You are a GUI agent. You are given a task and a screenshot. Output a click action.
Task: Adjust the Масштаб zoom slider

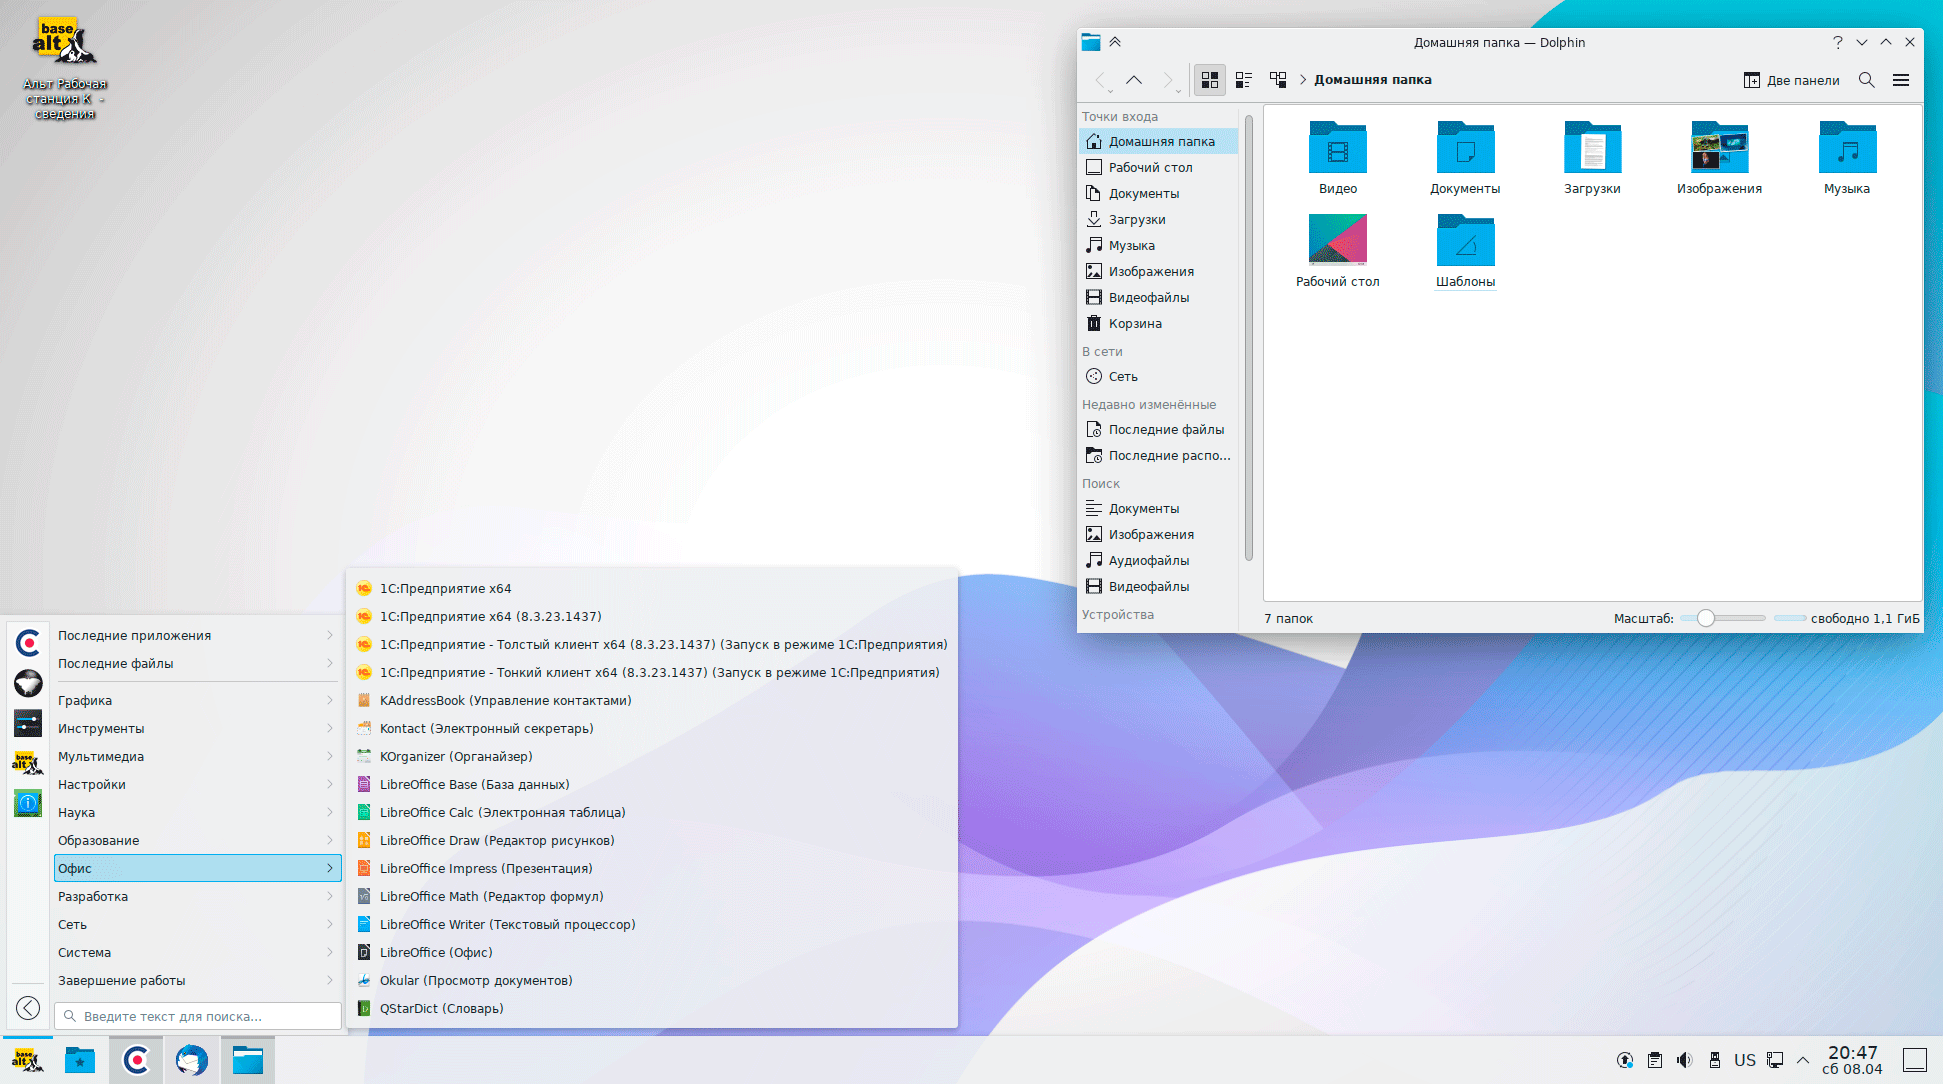click(1706, 618)
